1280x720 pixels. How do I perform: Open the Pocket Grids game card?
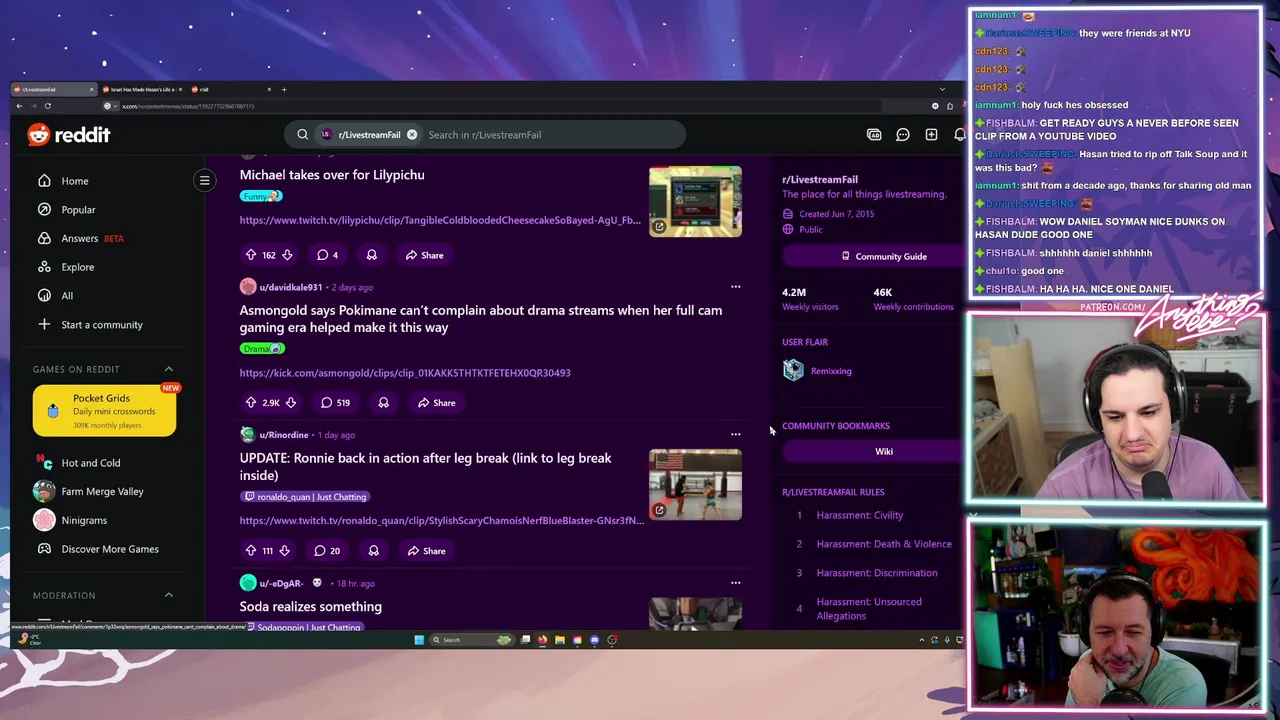[x=104, y=411]
